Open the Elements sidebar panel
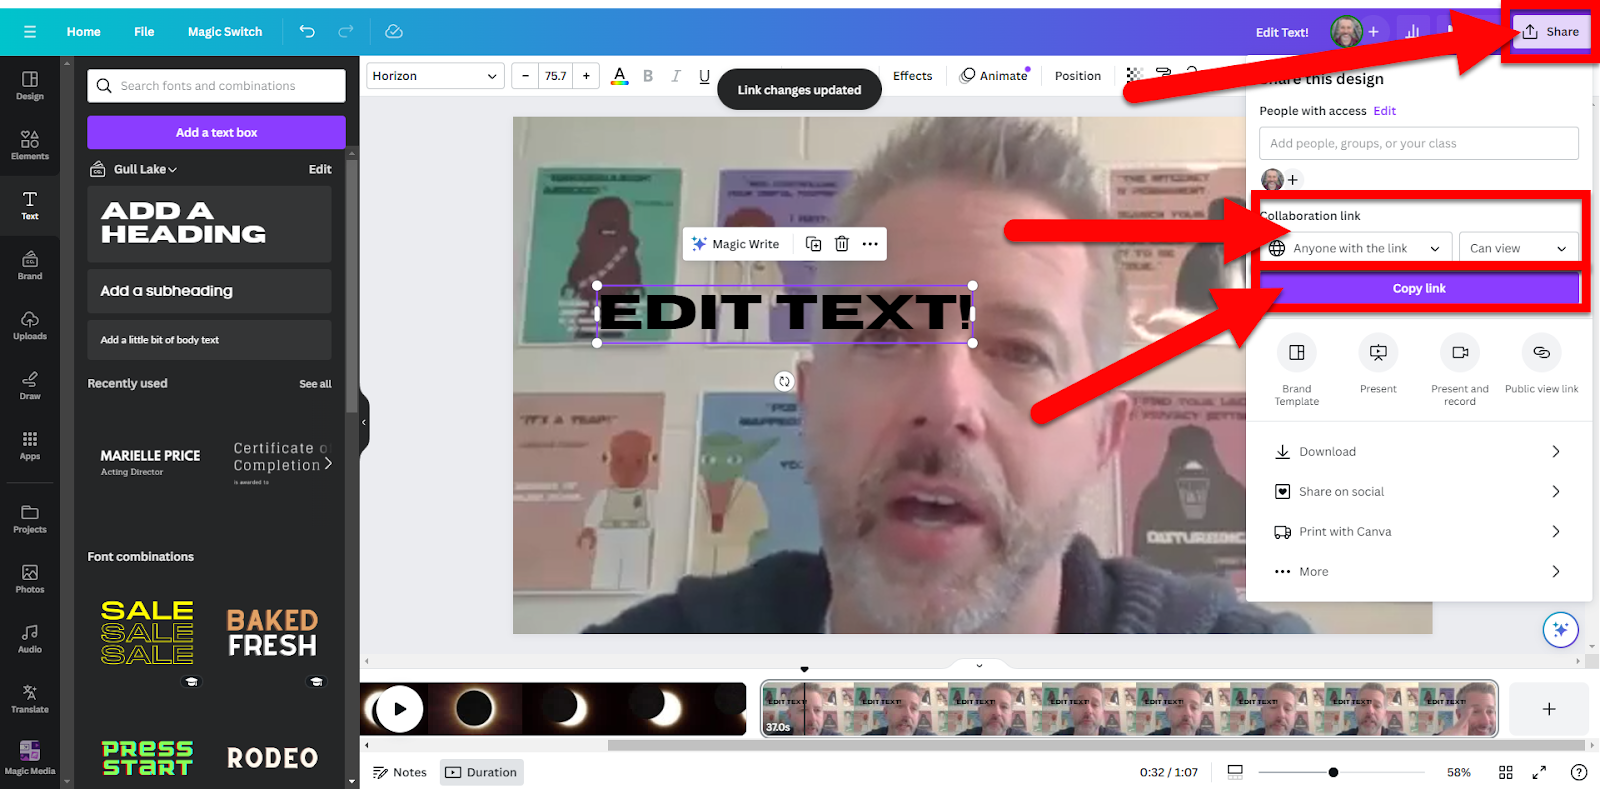The image size is (1600, 789). coord(30,145)
